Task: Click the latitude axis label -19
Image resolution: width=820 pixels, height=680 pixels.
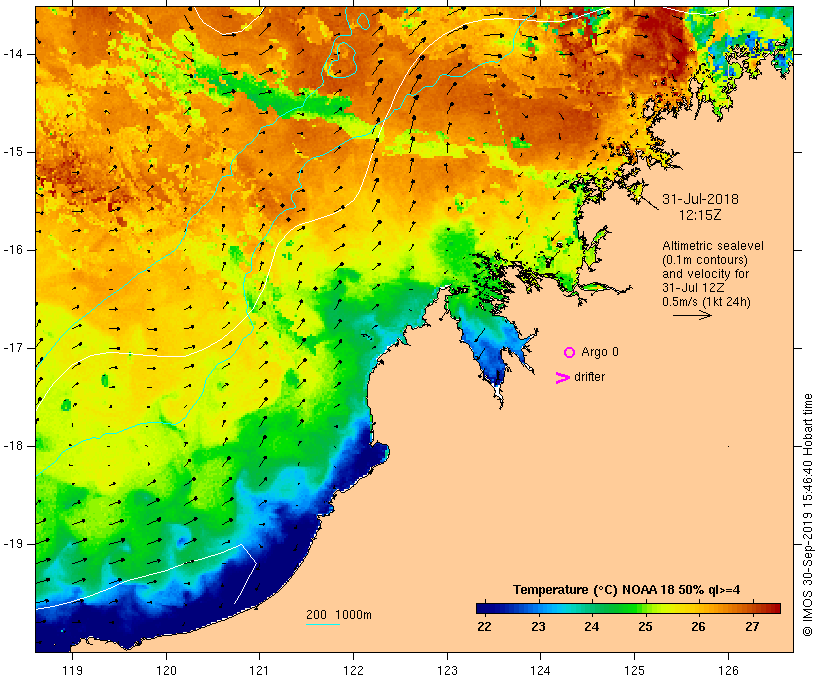Action: [x=12, y=544]
